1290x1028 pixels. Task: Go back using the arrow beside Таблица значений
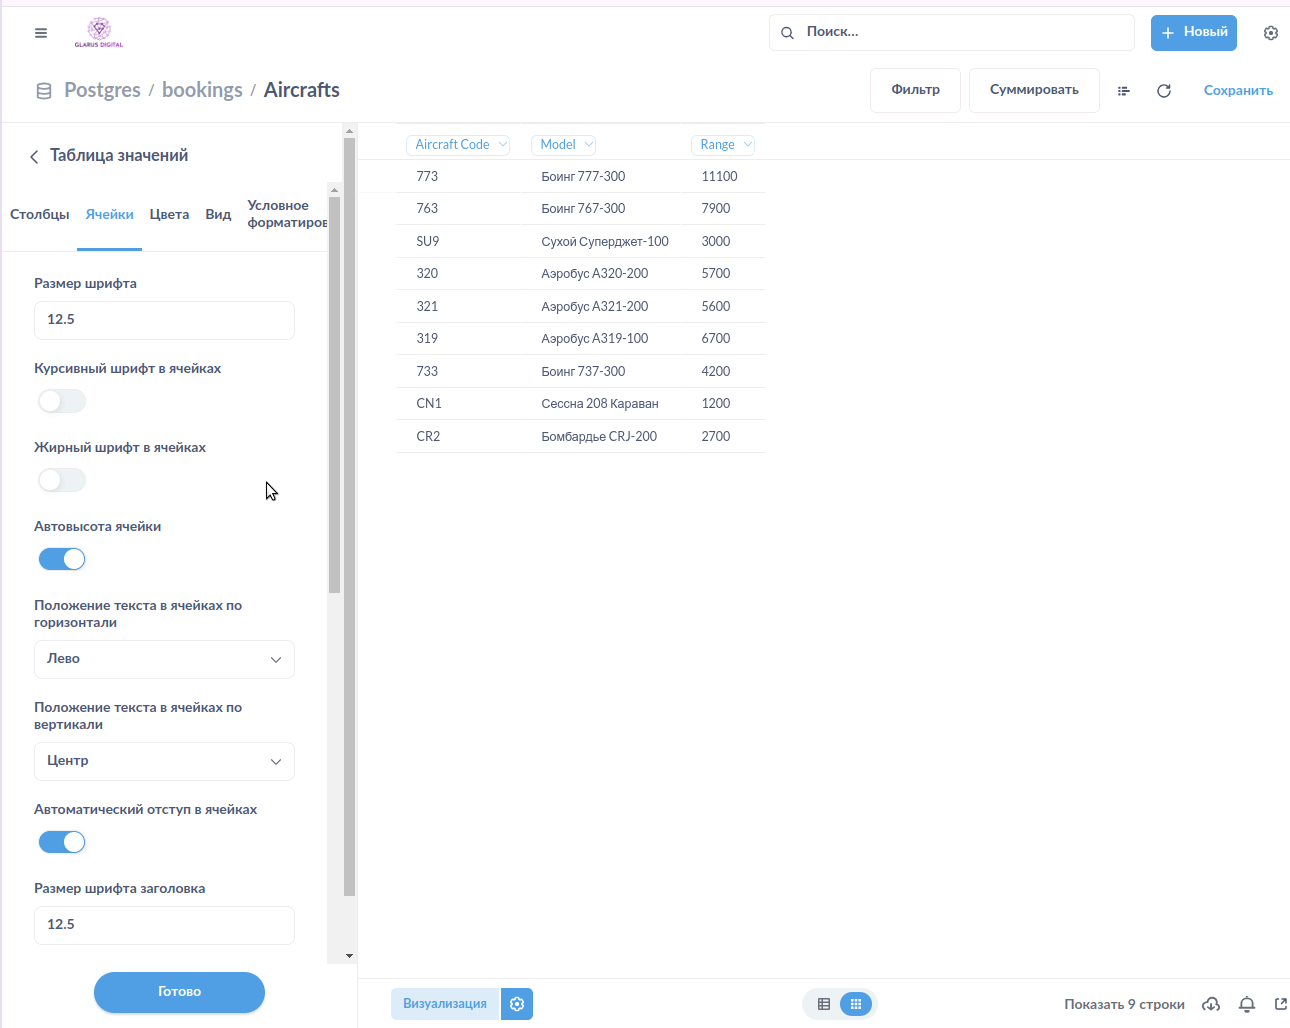tap(34, 157)
